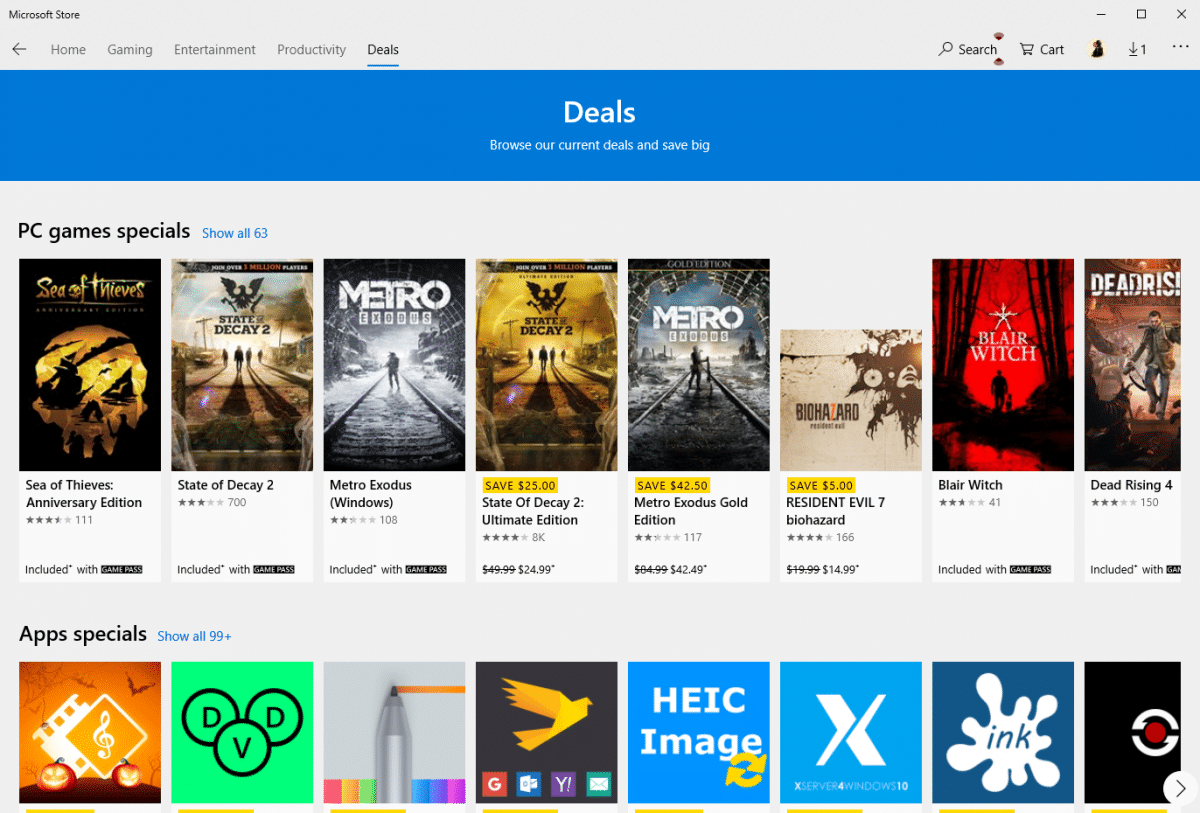
Task: Select the Deals tab
Action: (383, 49)
